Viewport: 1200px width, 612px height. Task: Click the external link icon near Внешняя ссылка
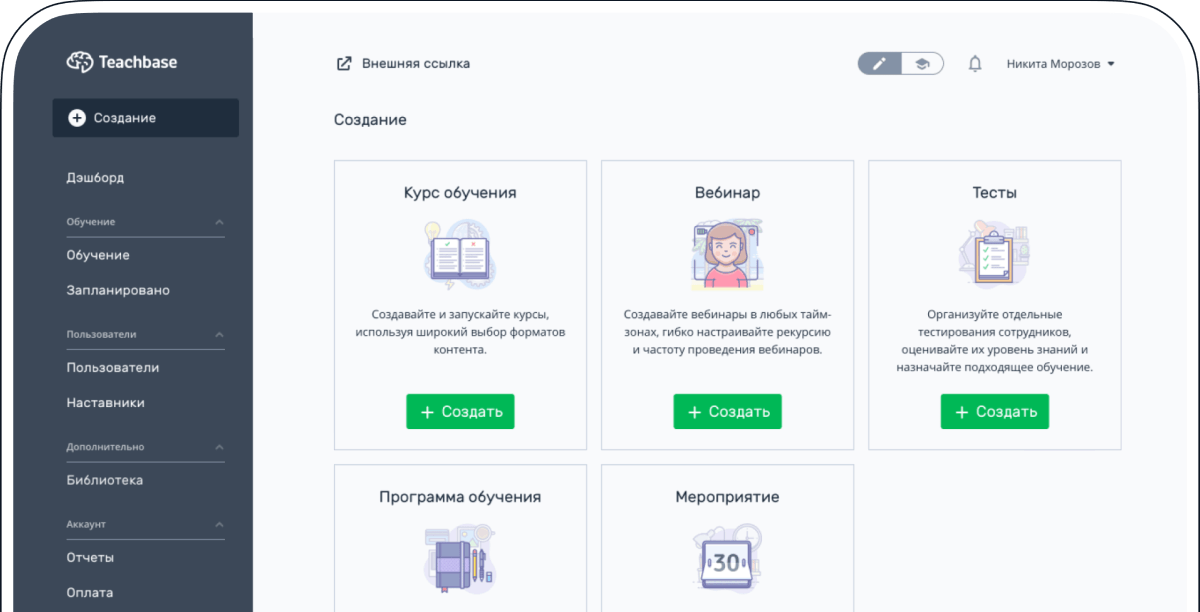pos(342,62)
